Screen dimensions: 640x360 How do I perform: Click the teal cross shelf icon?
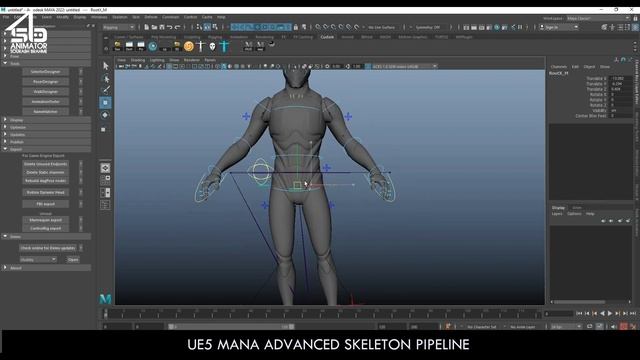pyautogui.click(x=224, y=46)
